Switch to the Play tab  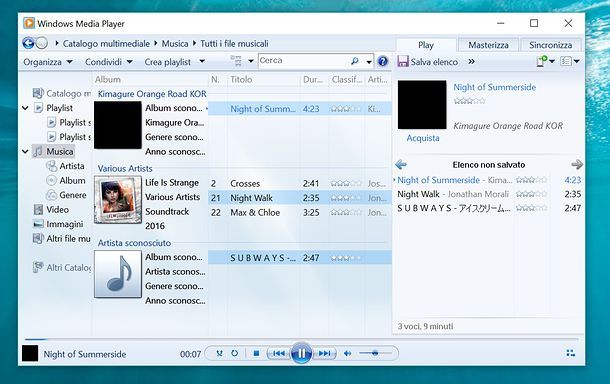tap(426, 45)
